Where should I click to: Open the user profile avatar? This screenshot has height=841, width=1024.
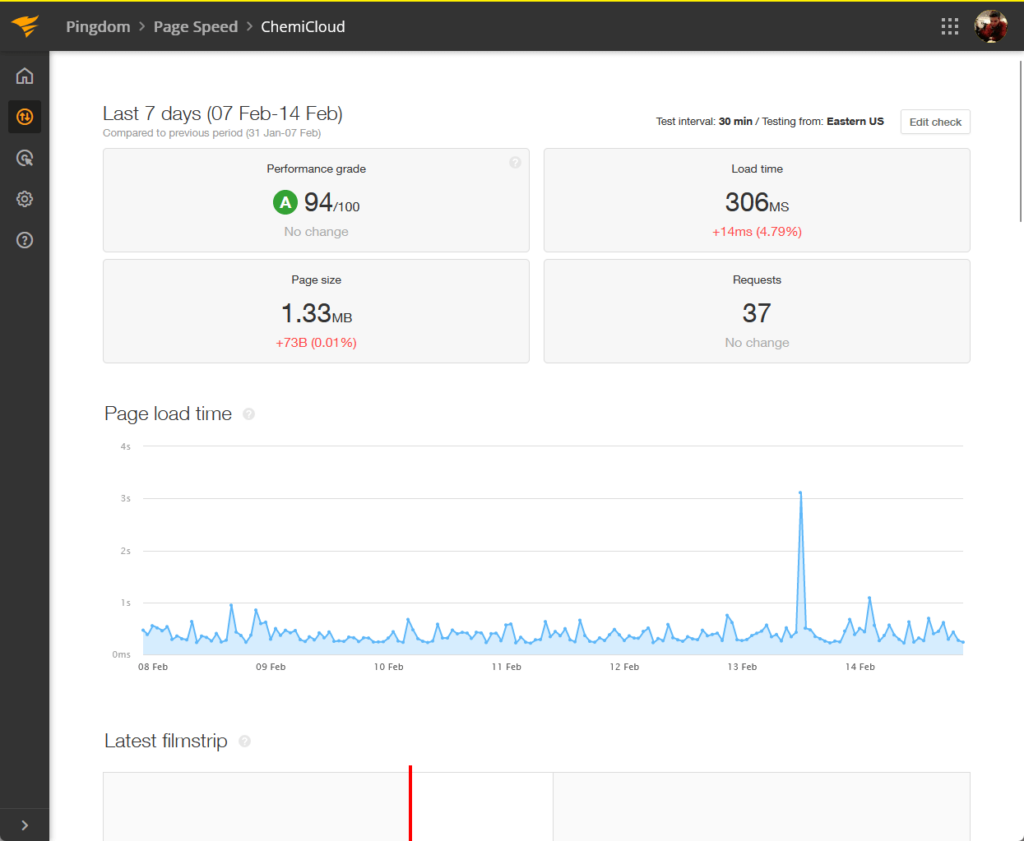991,26
